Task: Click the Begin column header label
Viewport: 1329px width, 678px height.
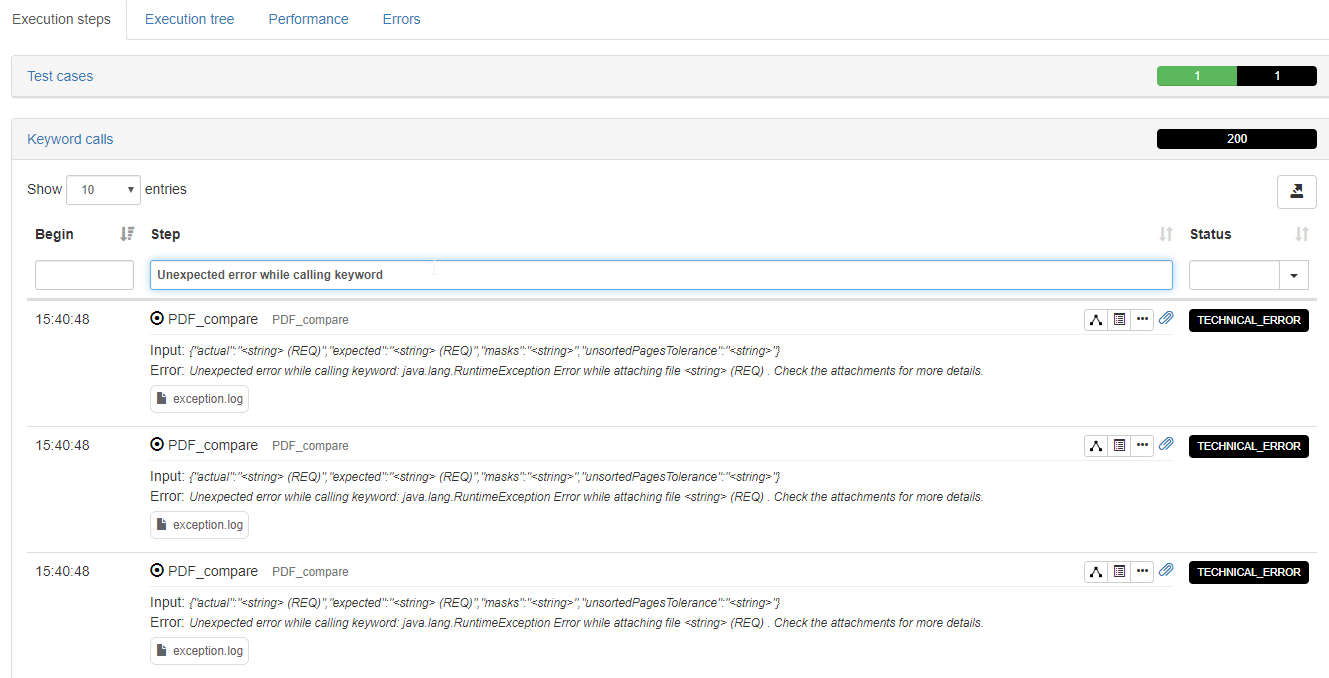Action: (x=54, y=234)
